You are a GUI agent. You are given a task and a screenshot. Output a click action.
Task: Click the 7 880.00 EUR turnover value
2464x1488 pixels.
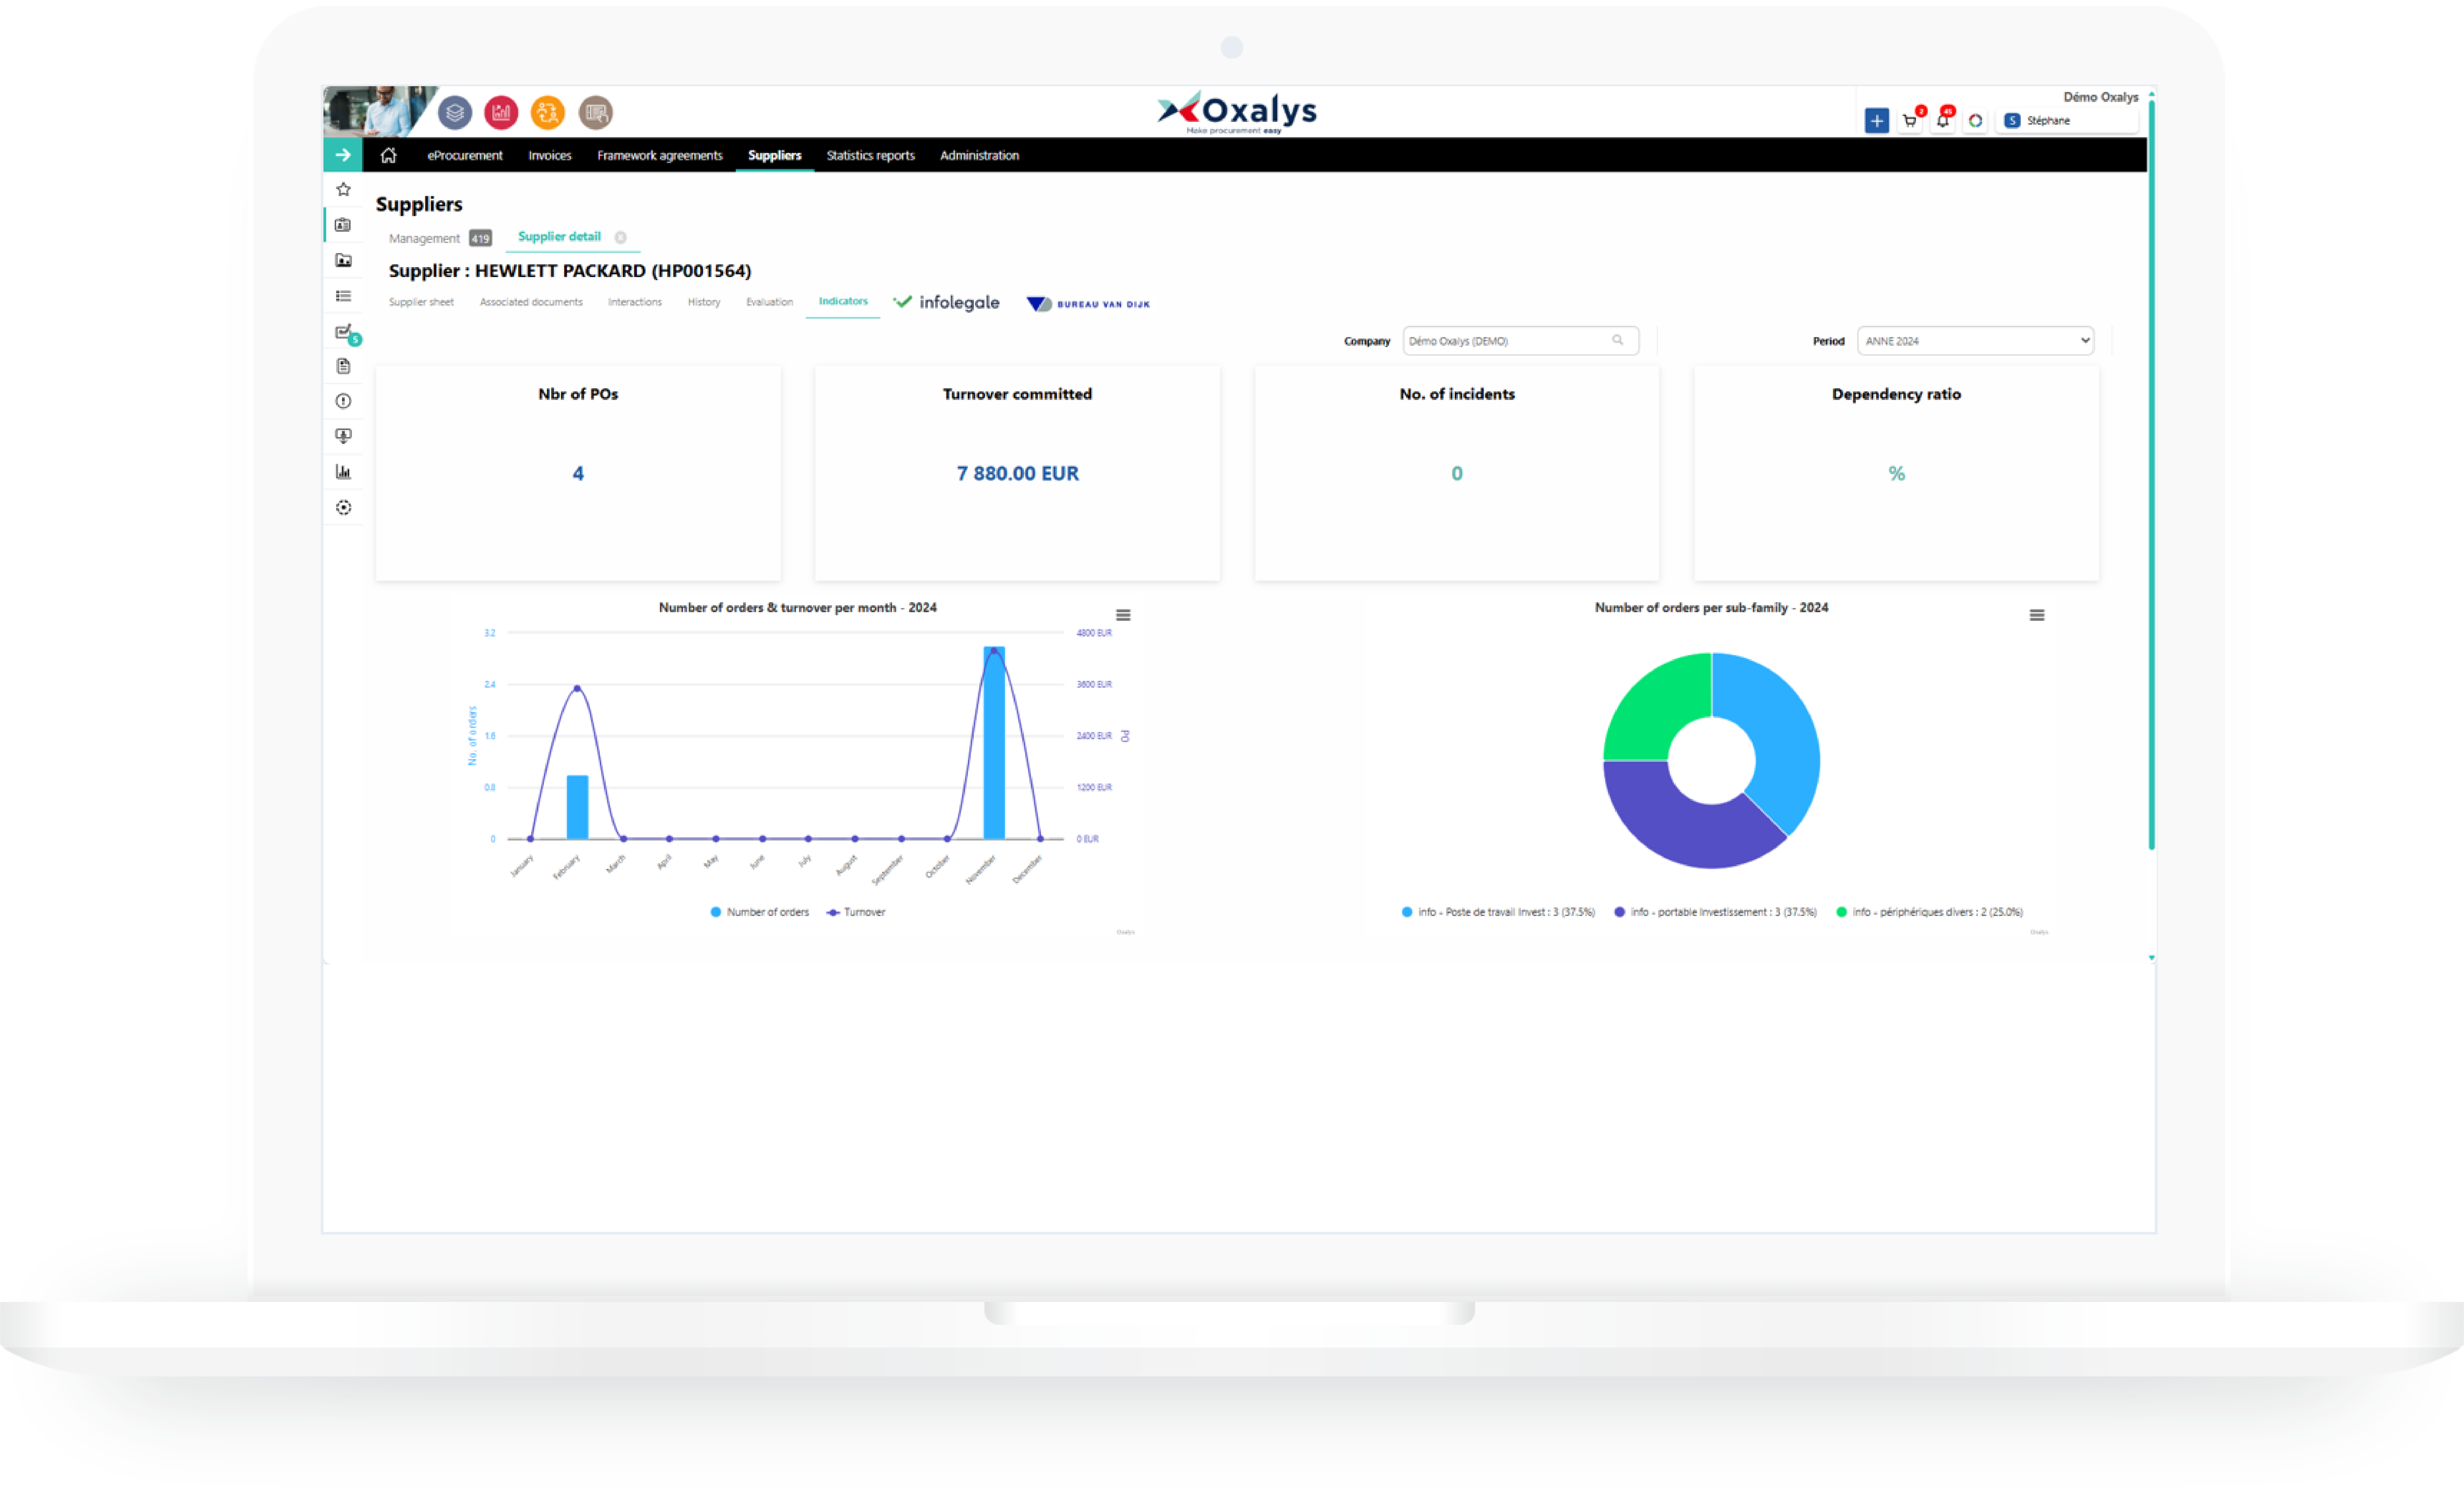pyautogui.click(x=1018, y=474)
